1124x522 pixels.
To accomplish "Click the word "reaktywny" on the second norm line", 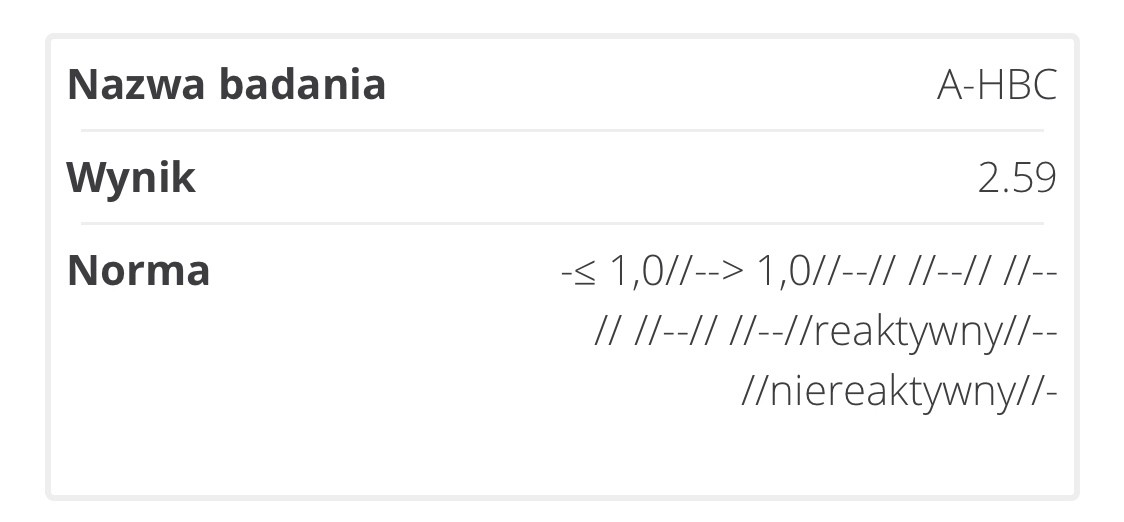I will pos(908,332).
